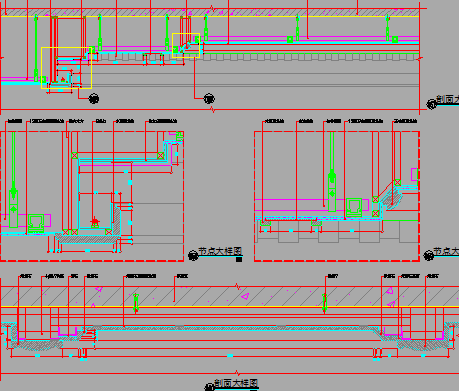Select the smaller yellow detail boundary rectangle
Viewport: 459px width, 391px height.
click(x=186, y=45)
